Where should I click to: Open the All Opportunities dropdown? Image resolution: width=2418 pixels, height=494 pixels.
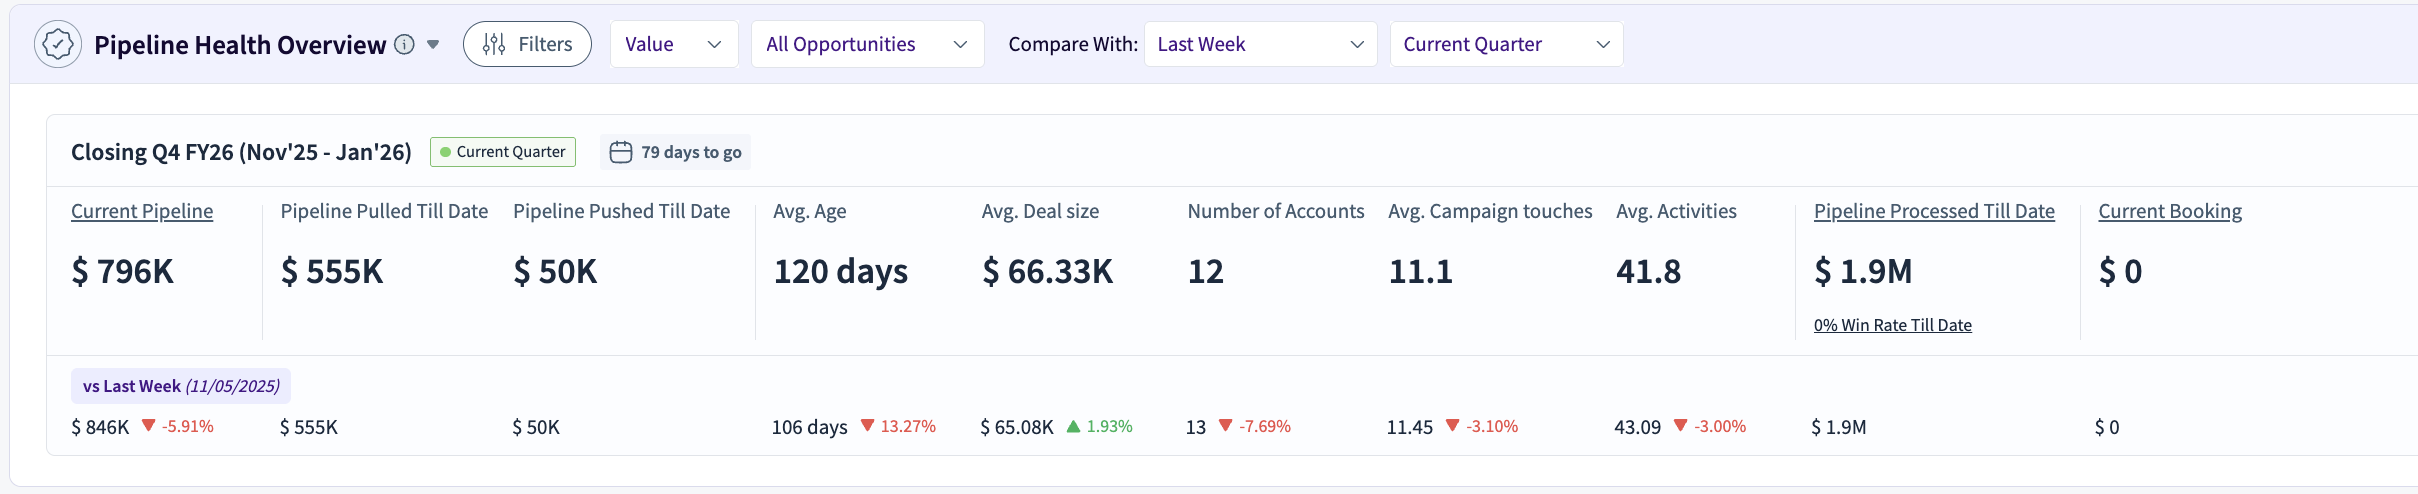pos(868,44)
